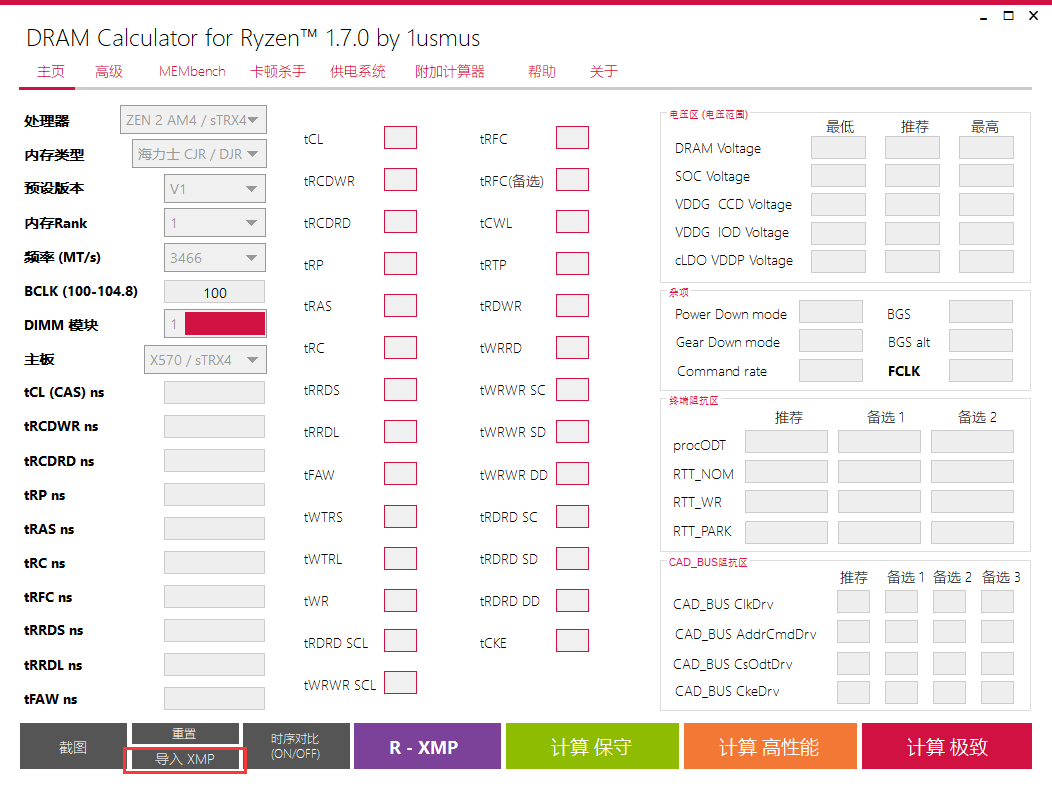Click the orange 计算 高性能 button
The height and width of the screenshot is (790, 1052).
pos(770,746)
